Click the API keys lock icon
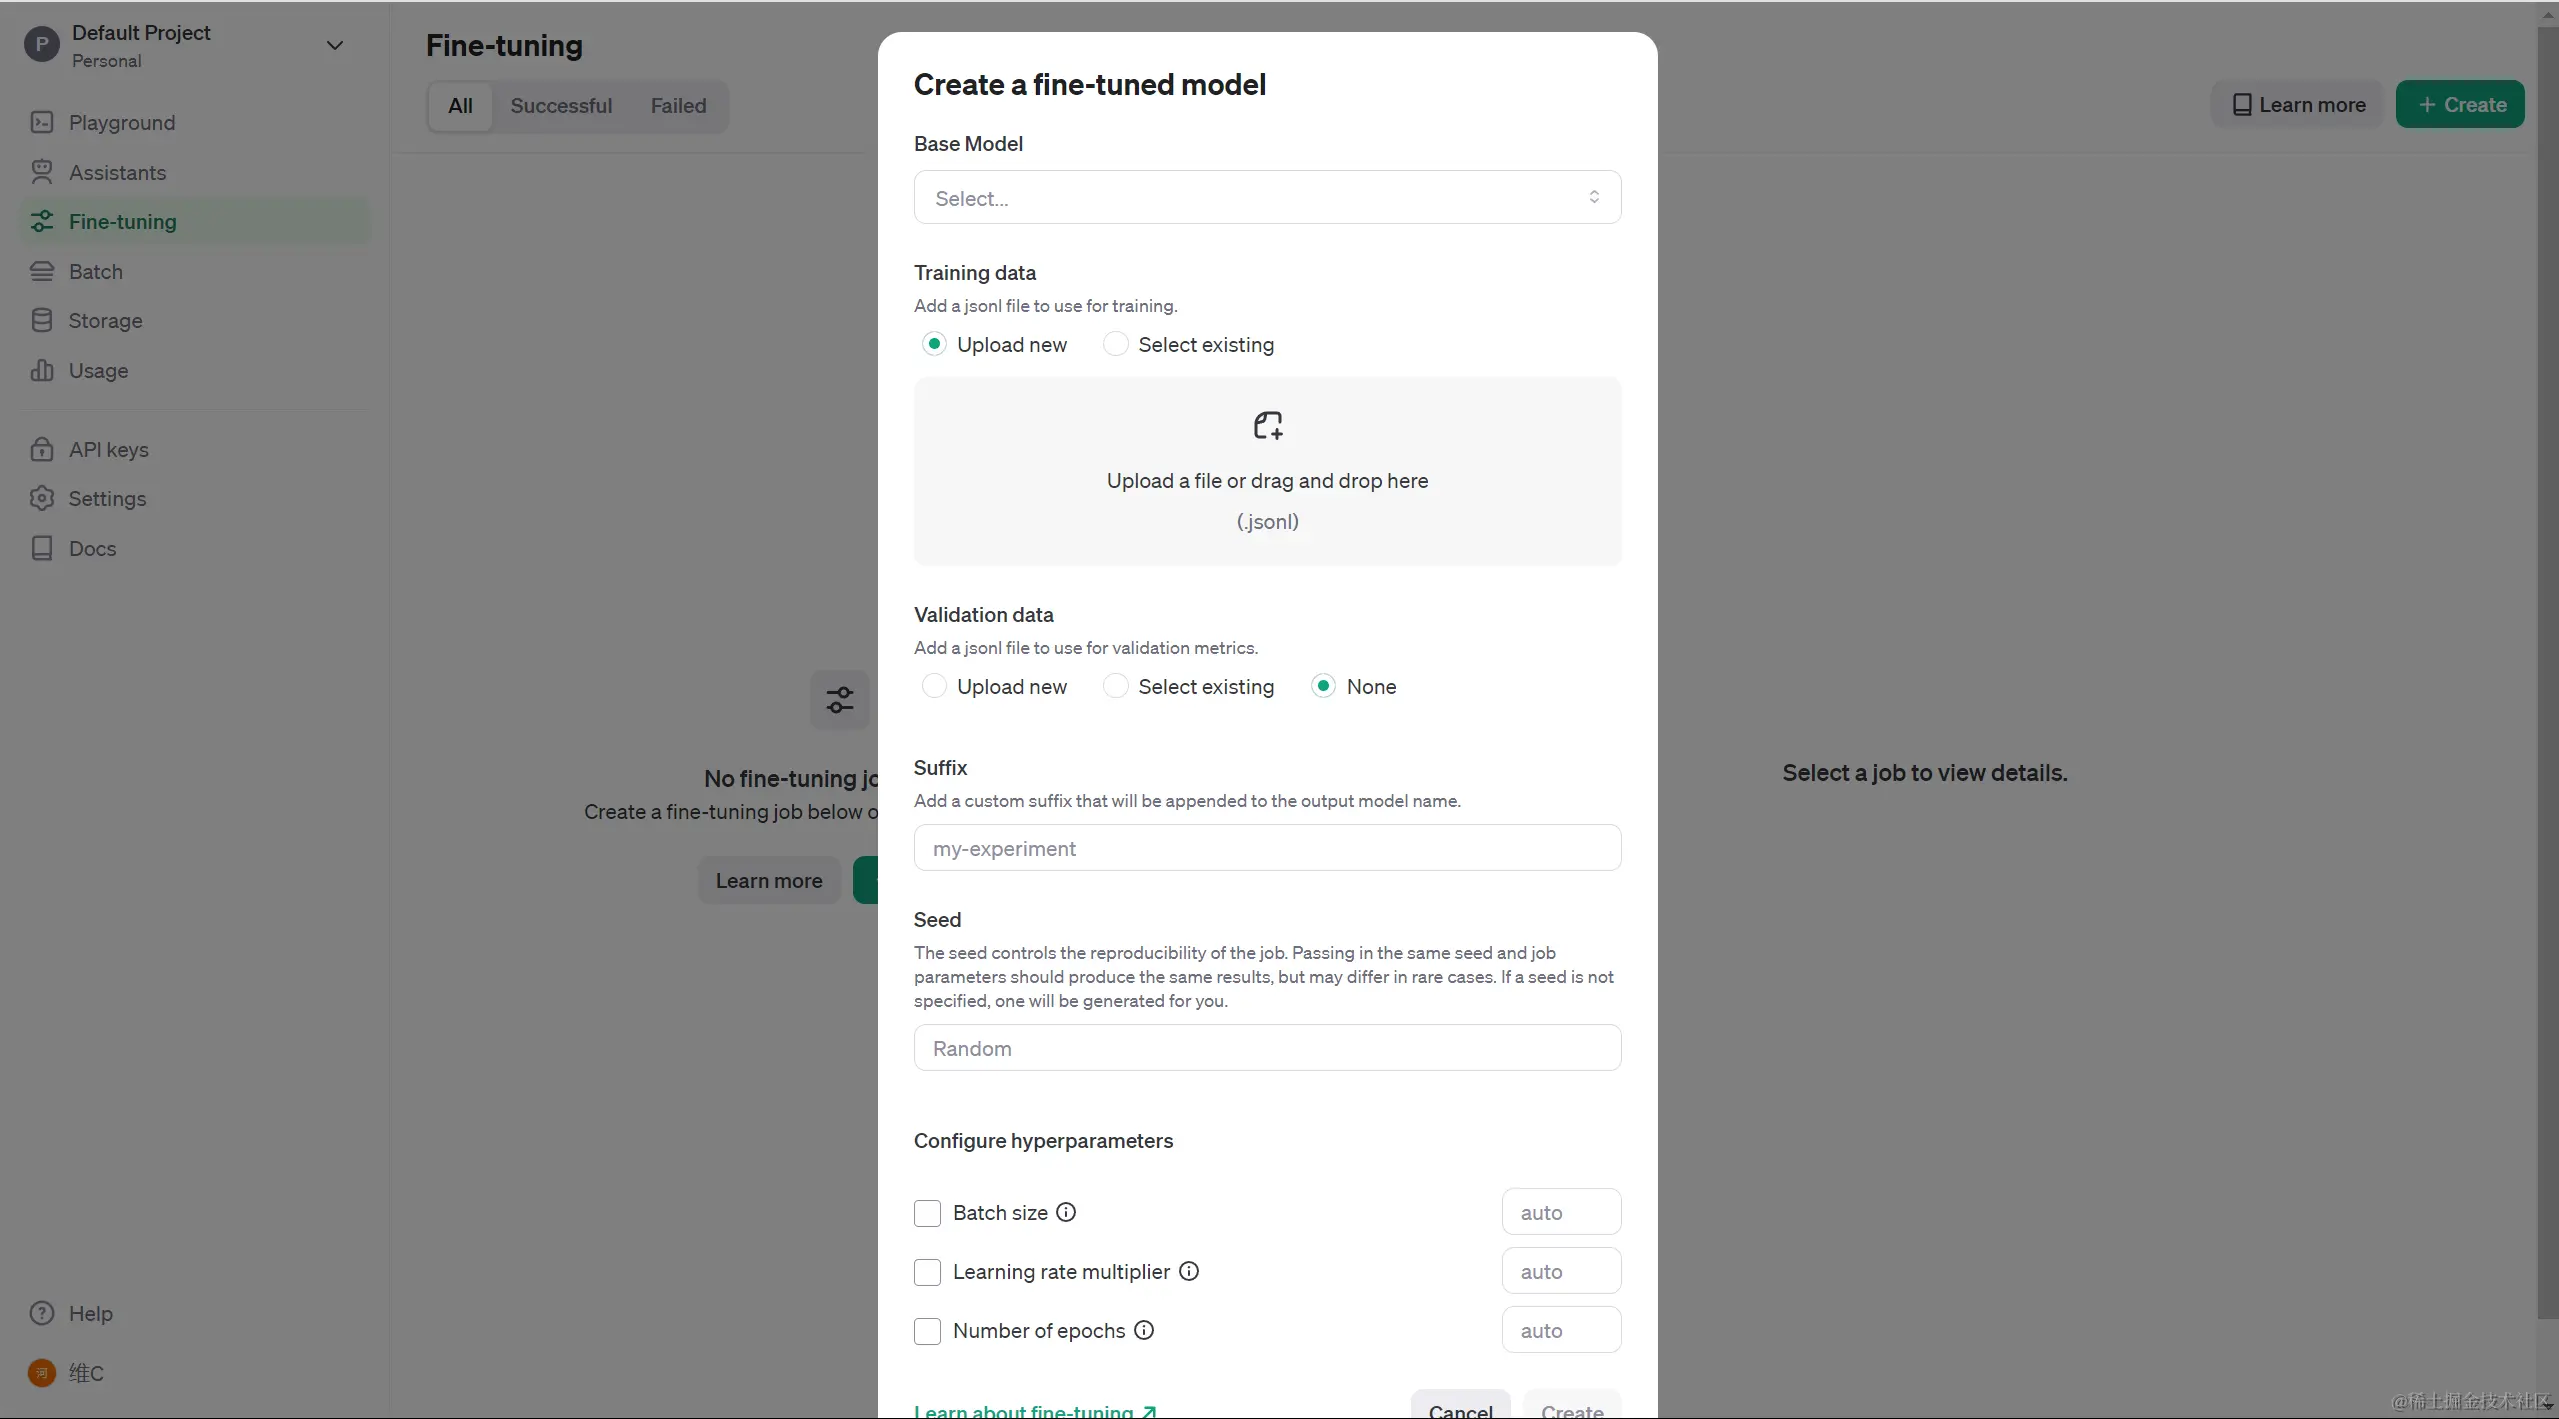 pos(41,449)
